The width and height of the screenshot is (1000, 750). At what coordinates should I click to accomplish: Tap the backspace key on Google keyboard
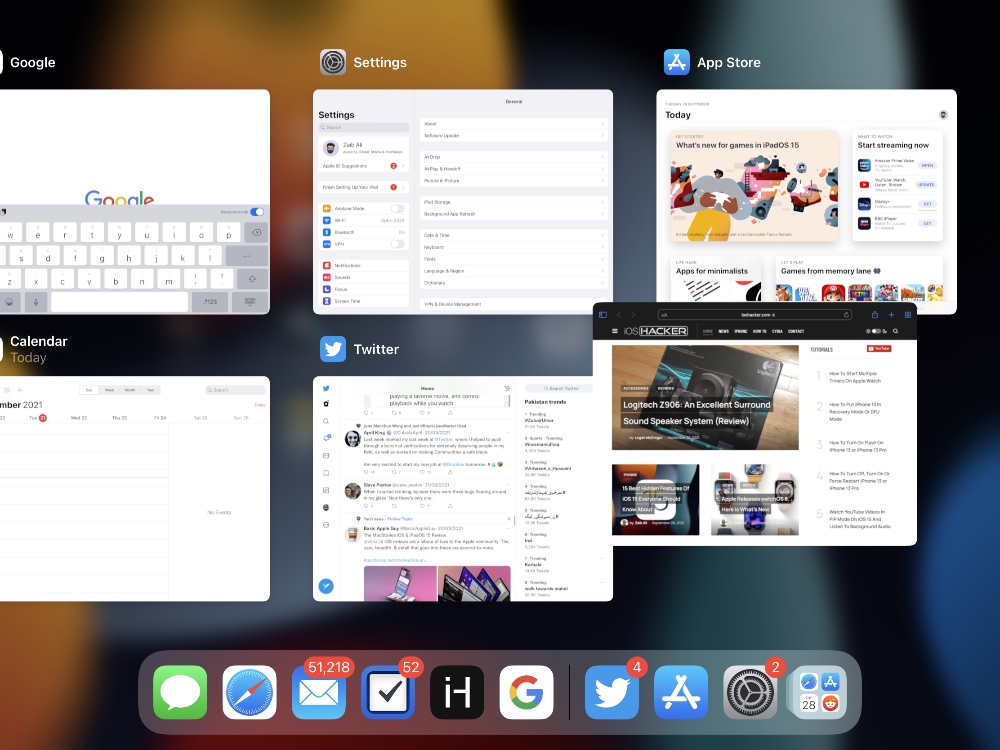(x=256, y=233)
